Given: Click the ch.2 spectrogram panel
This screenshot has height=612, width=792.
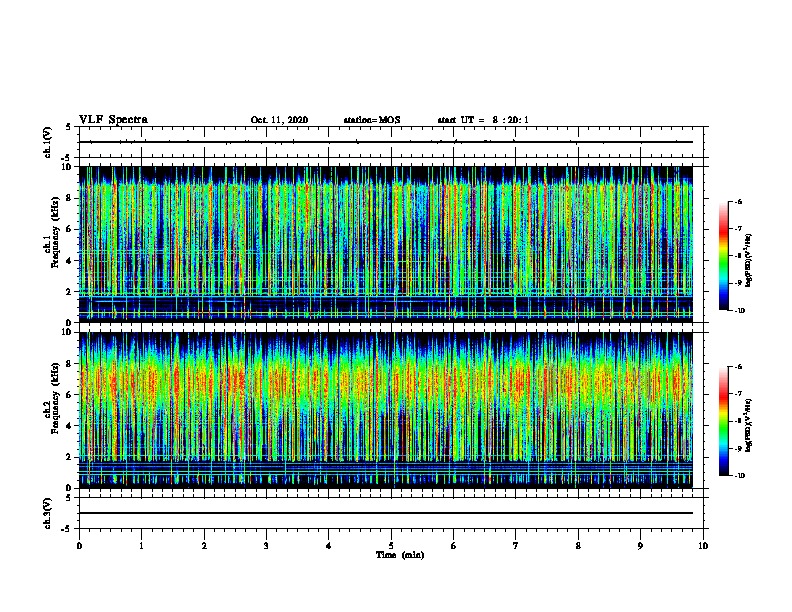Looking at the screenshot, I should point(386,410).
